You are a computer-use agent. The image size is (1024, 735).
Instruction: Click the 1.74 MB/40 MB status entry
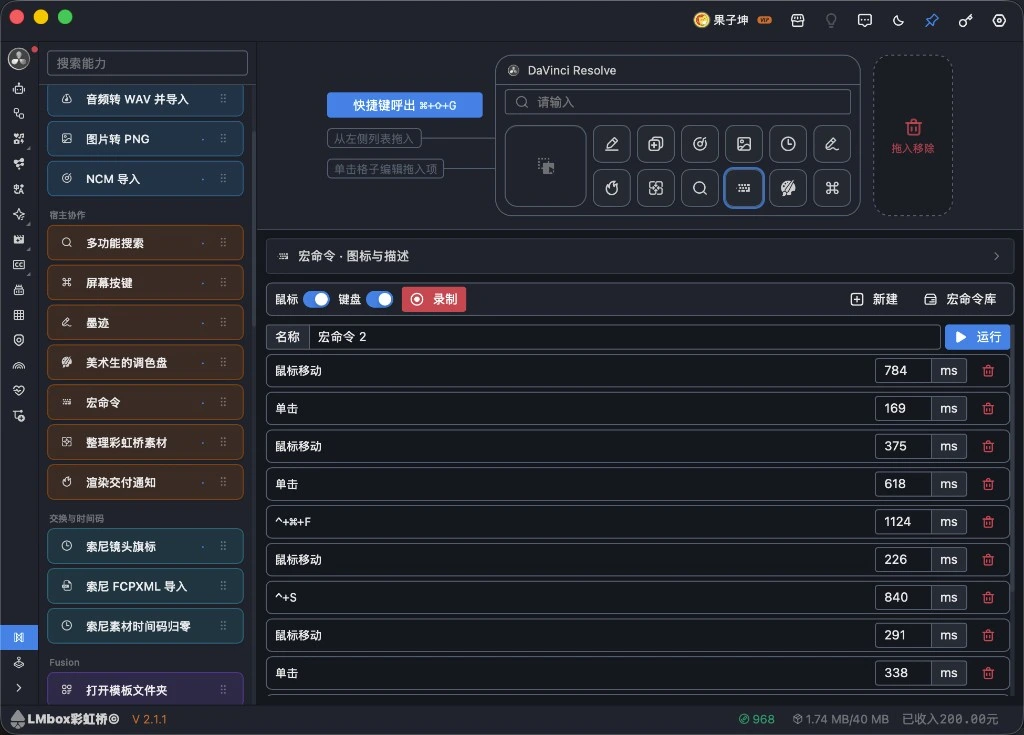click(x=840, y=719)
